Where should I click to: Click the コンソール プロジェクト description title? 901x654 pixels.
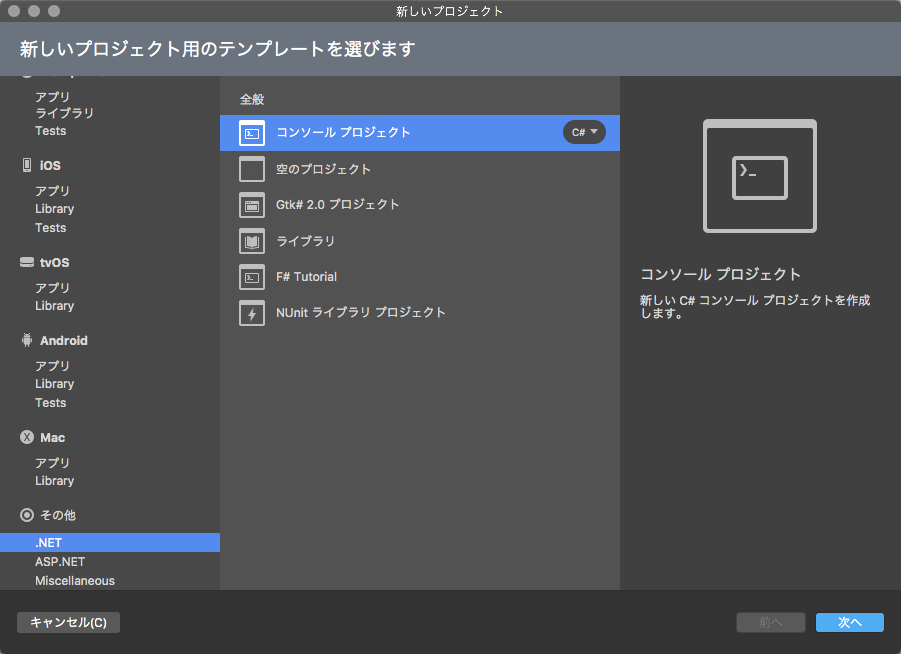point(721,274)
